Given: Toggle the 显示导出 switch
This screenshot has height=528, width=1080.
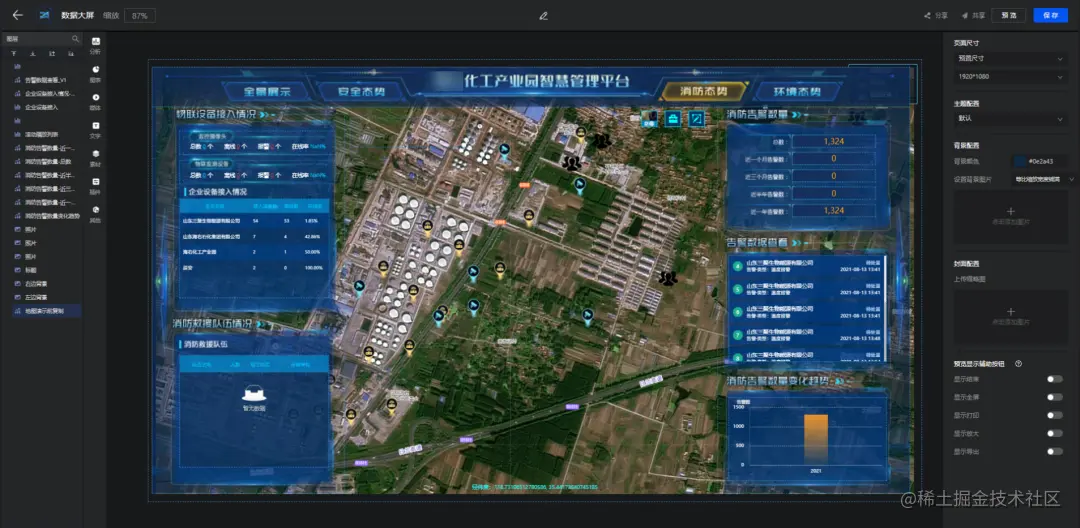Looking at the screenshot, I should [1054, 452].
